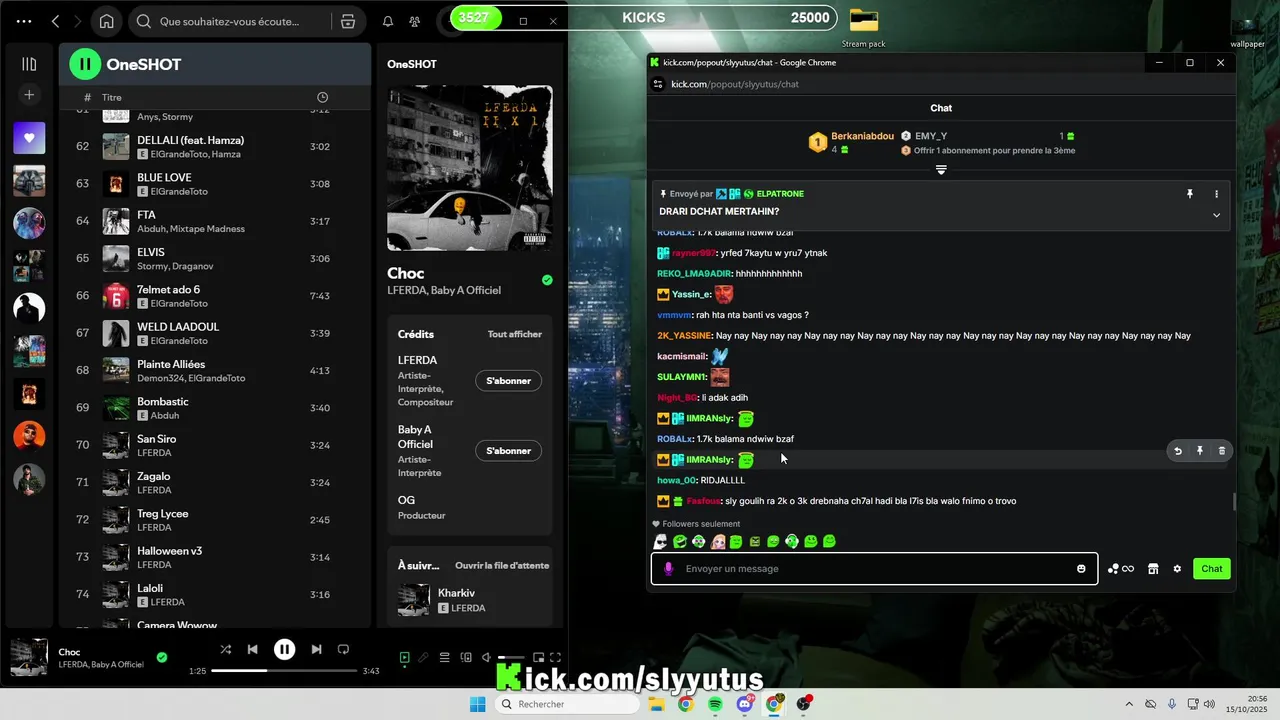Open Spotify from the Windows taskbar

tap(716, 704)
